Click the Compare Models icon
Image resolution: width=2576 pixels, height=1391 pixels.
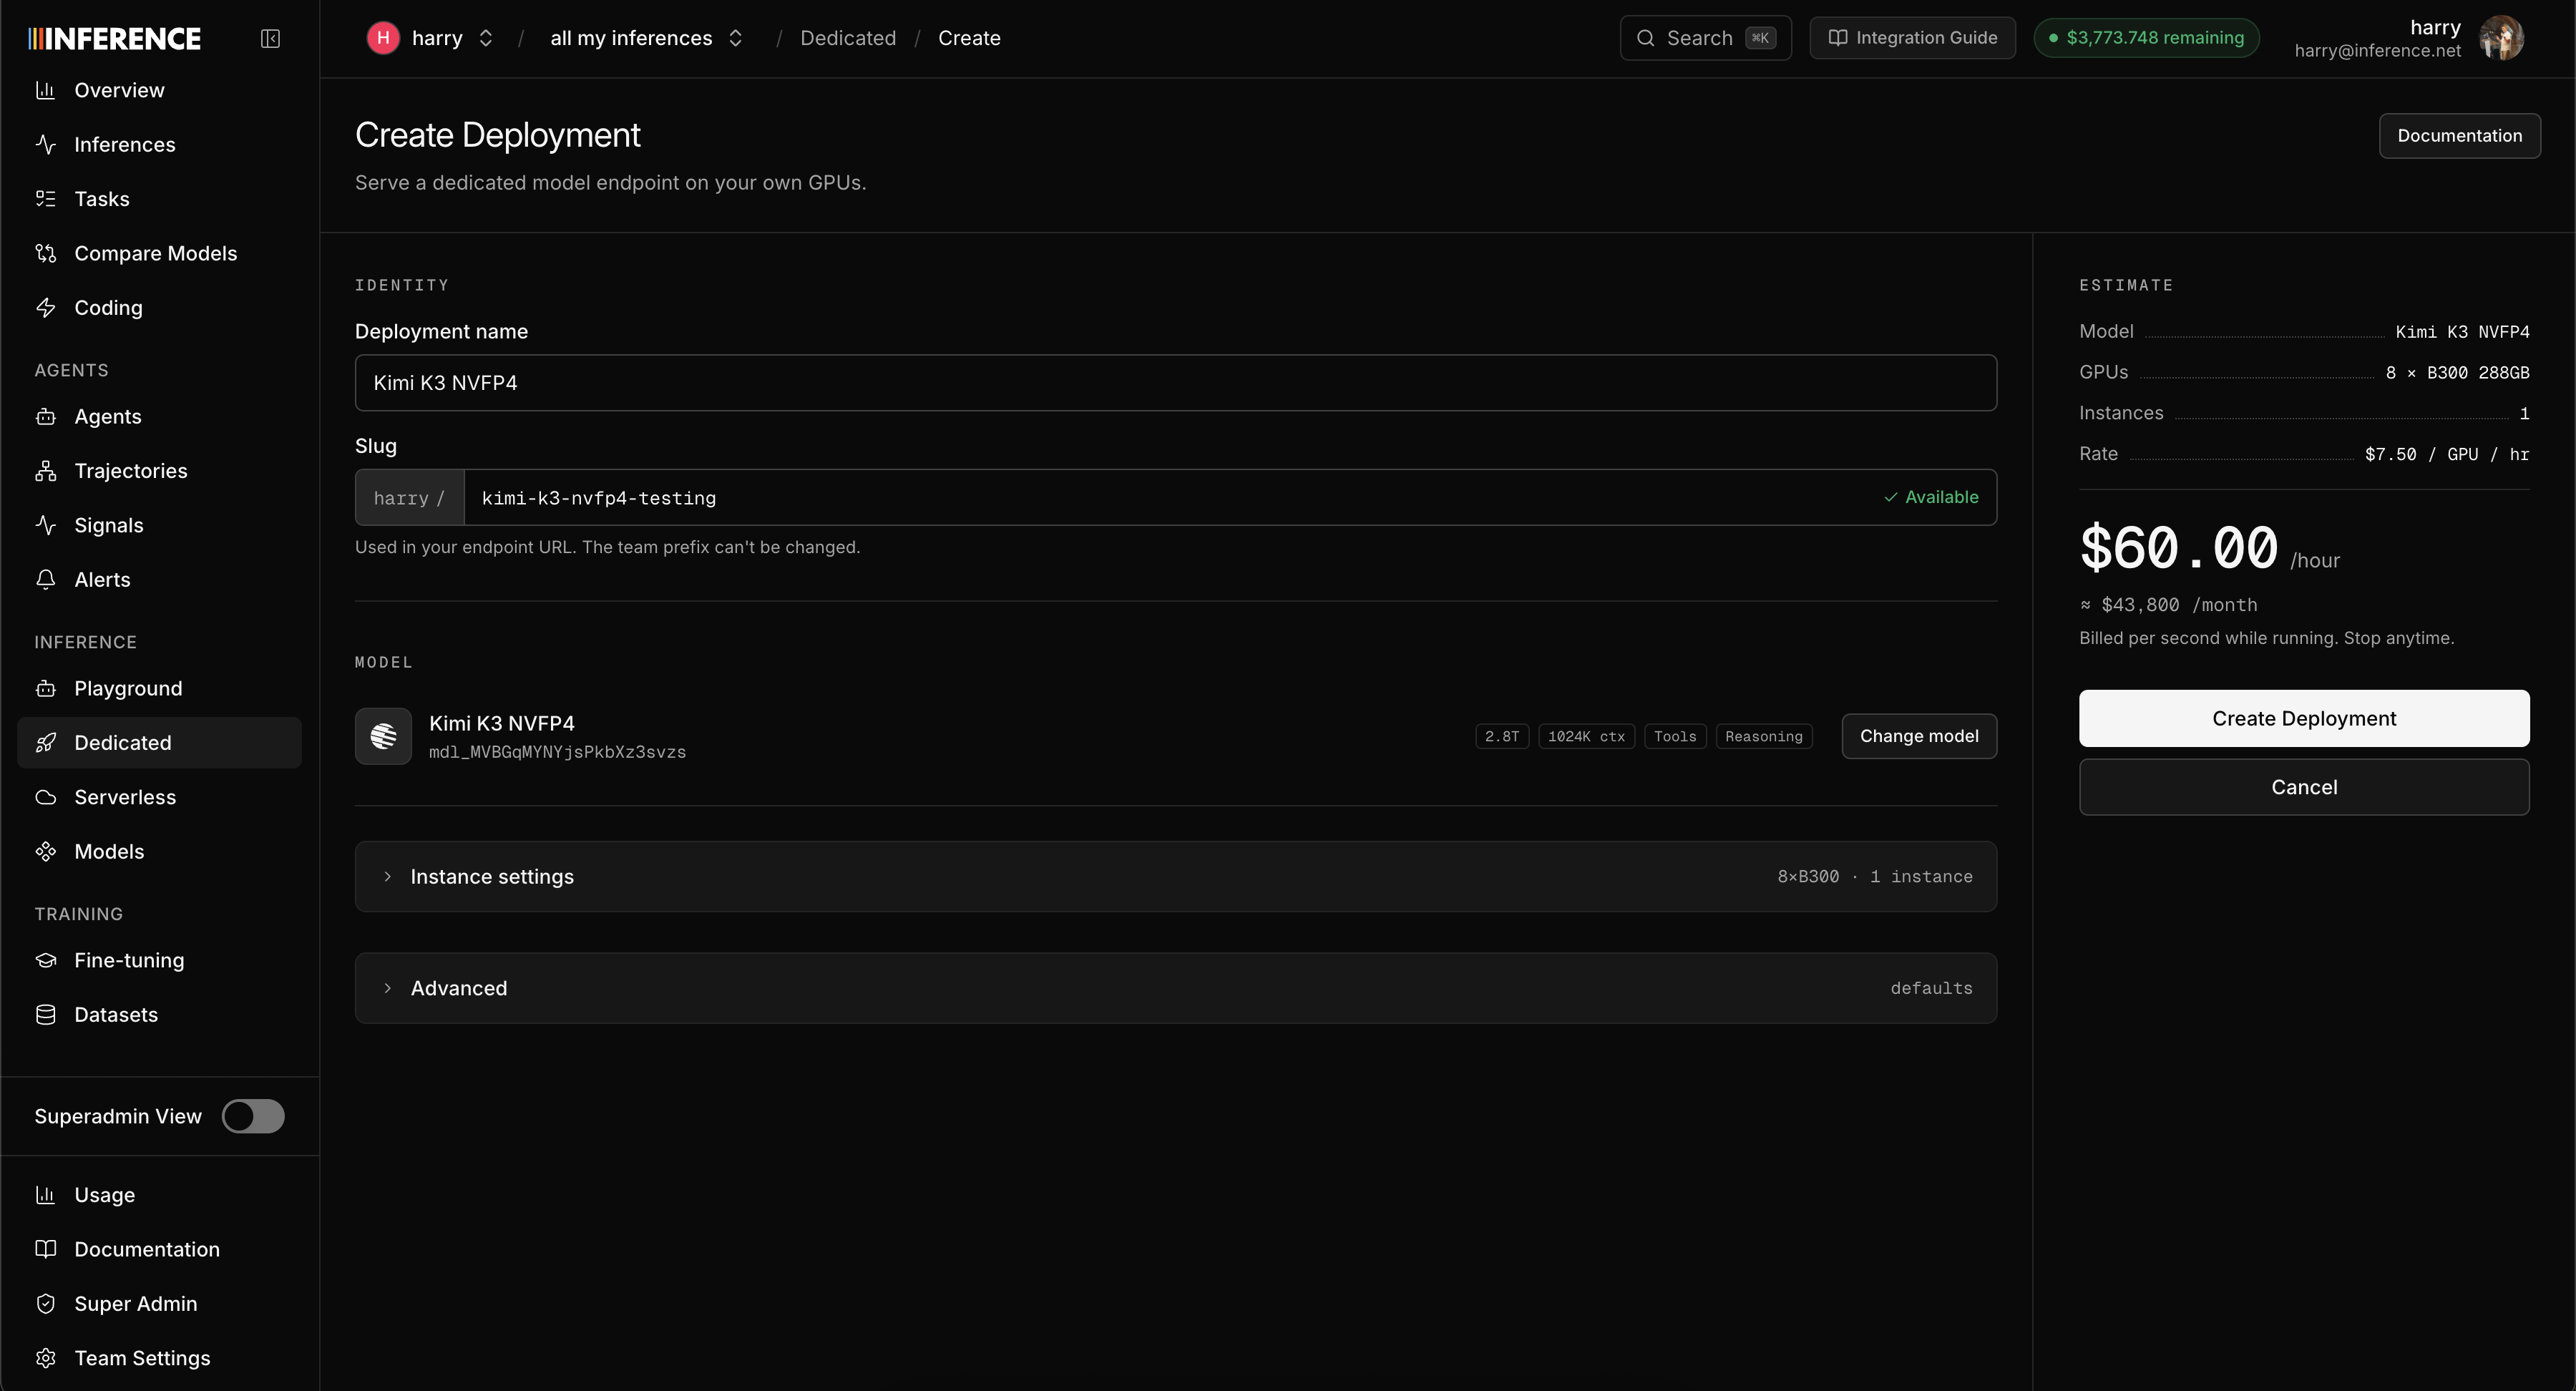(45, 253)
